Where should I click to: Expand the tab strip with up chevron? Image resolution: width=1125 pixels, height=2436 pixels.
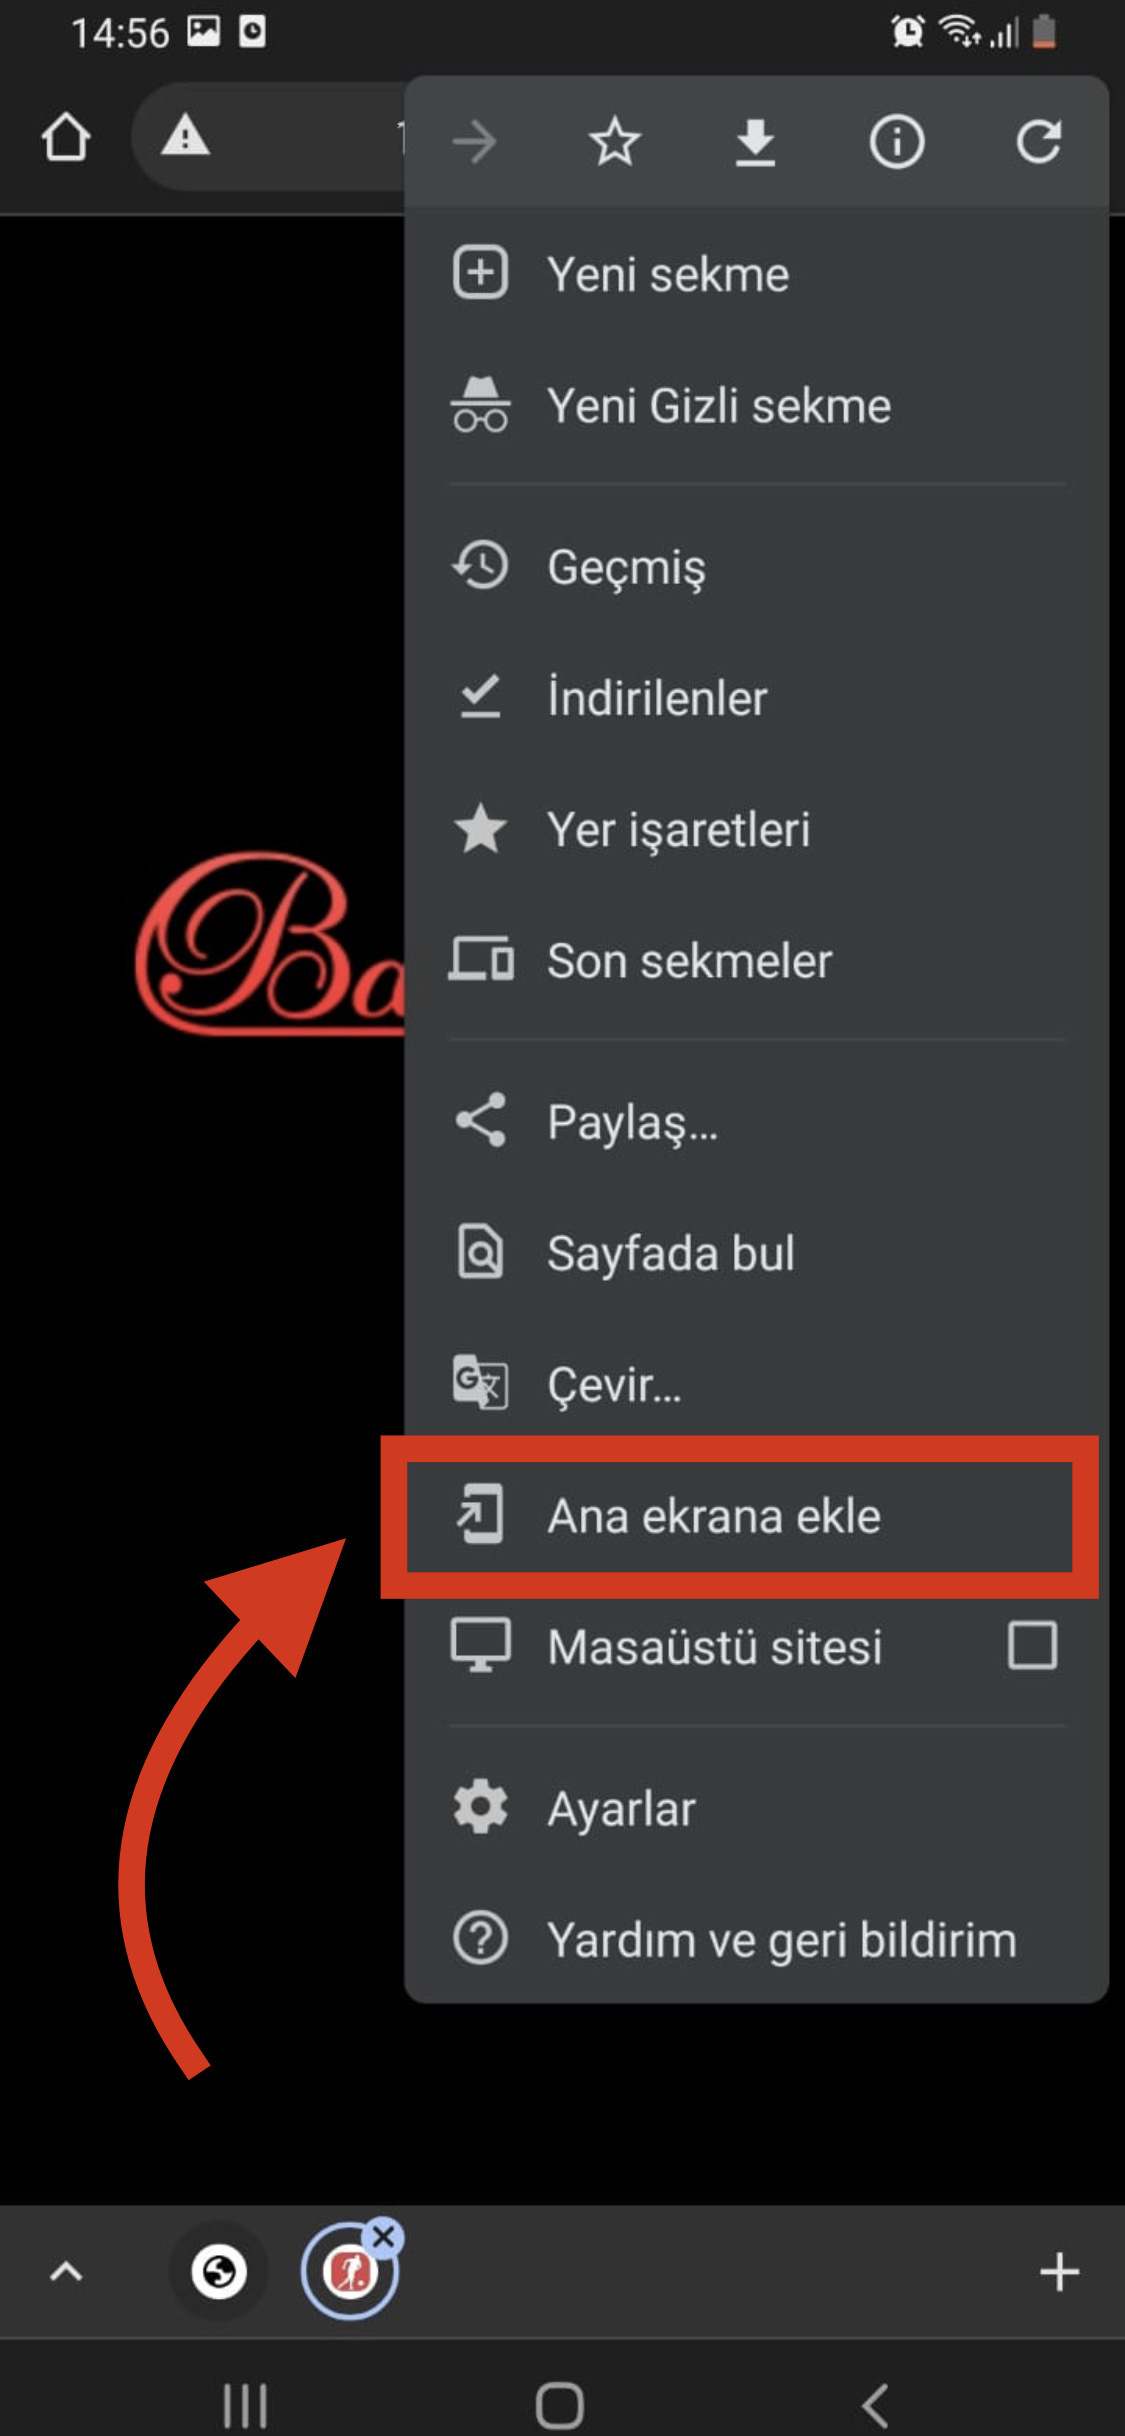click(x=66, y=2271)
